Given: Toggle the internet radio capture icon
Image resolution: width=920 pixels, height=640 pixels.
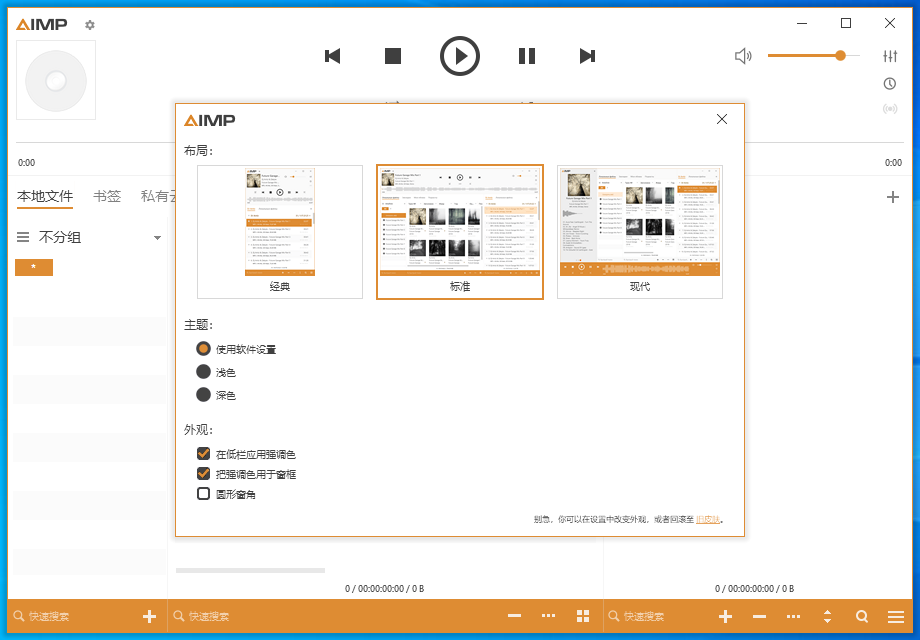Looking at the screenshot, I should (x=890, y=109).
